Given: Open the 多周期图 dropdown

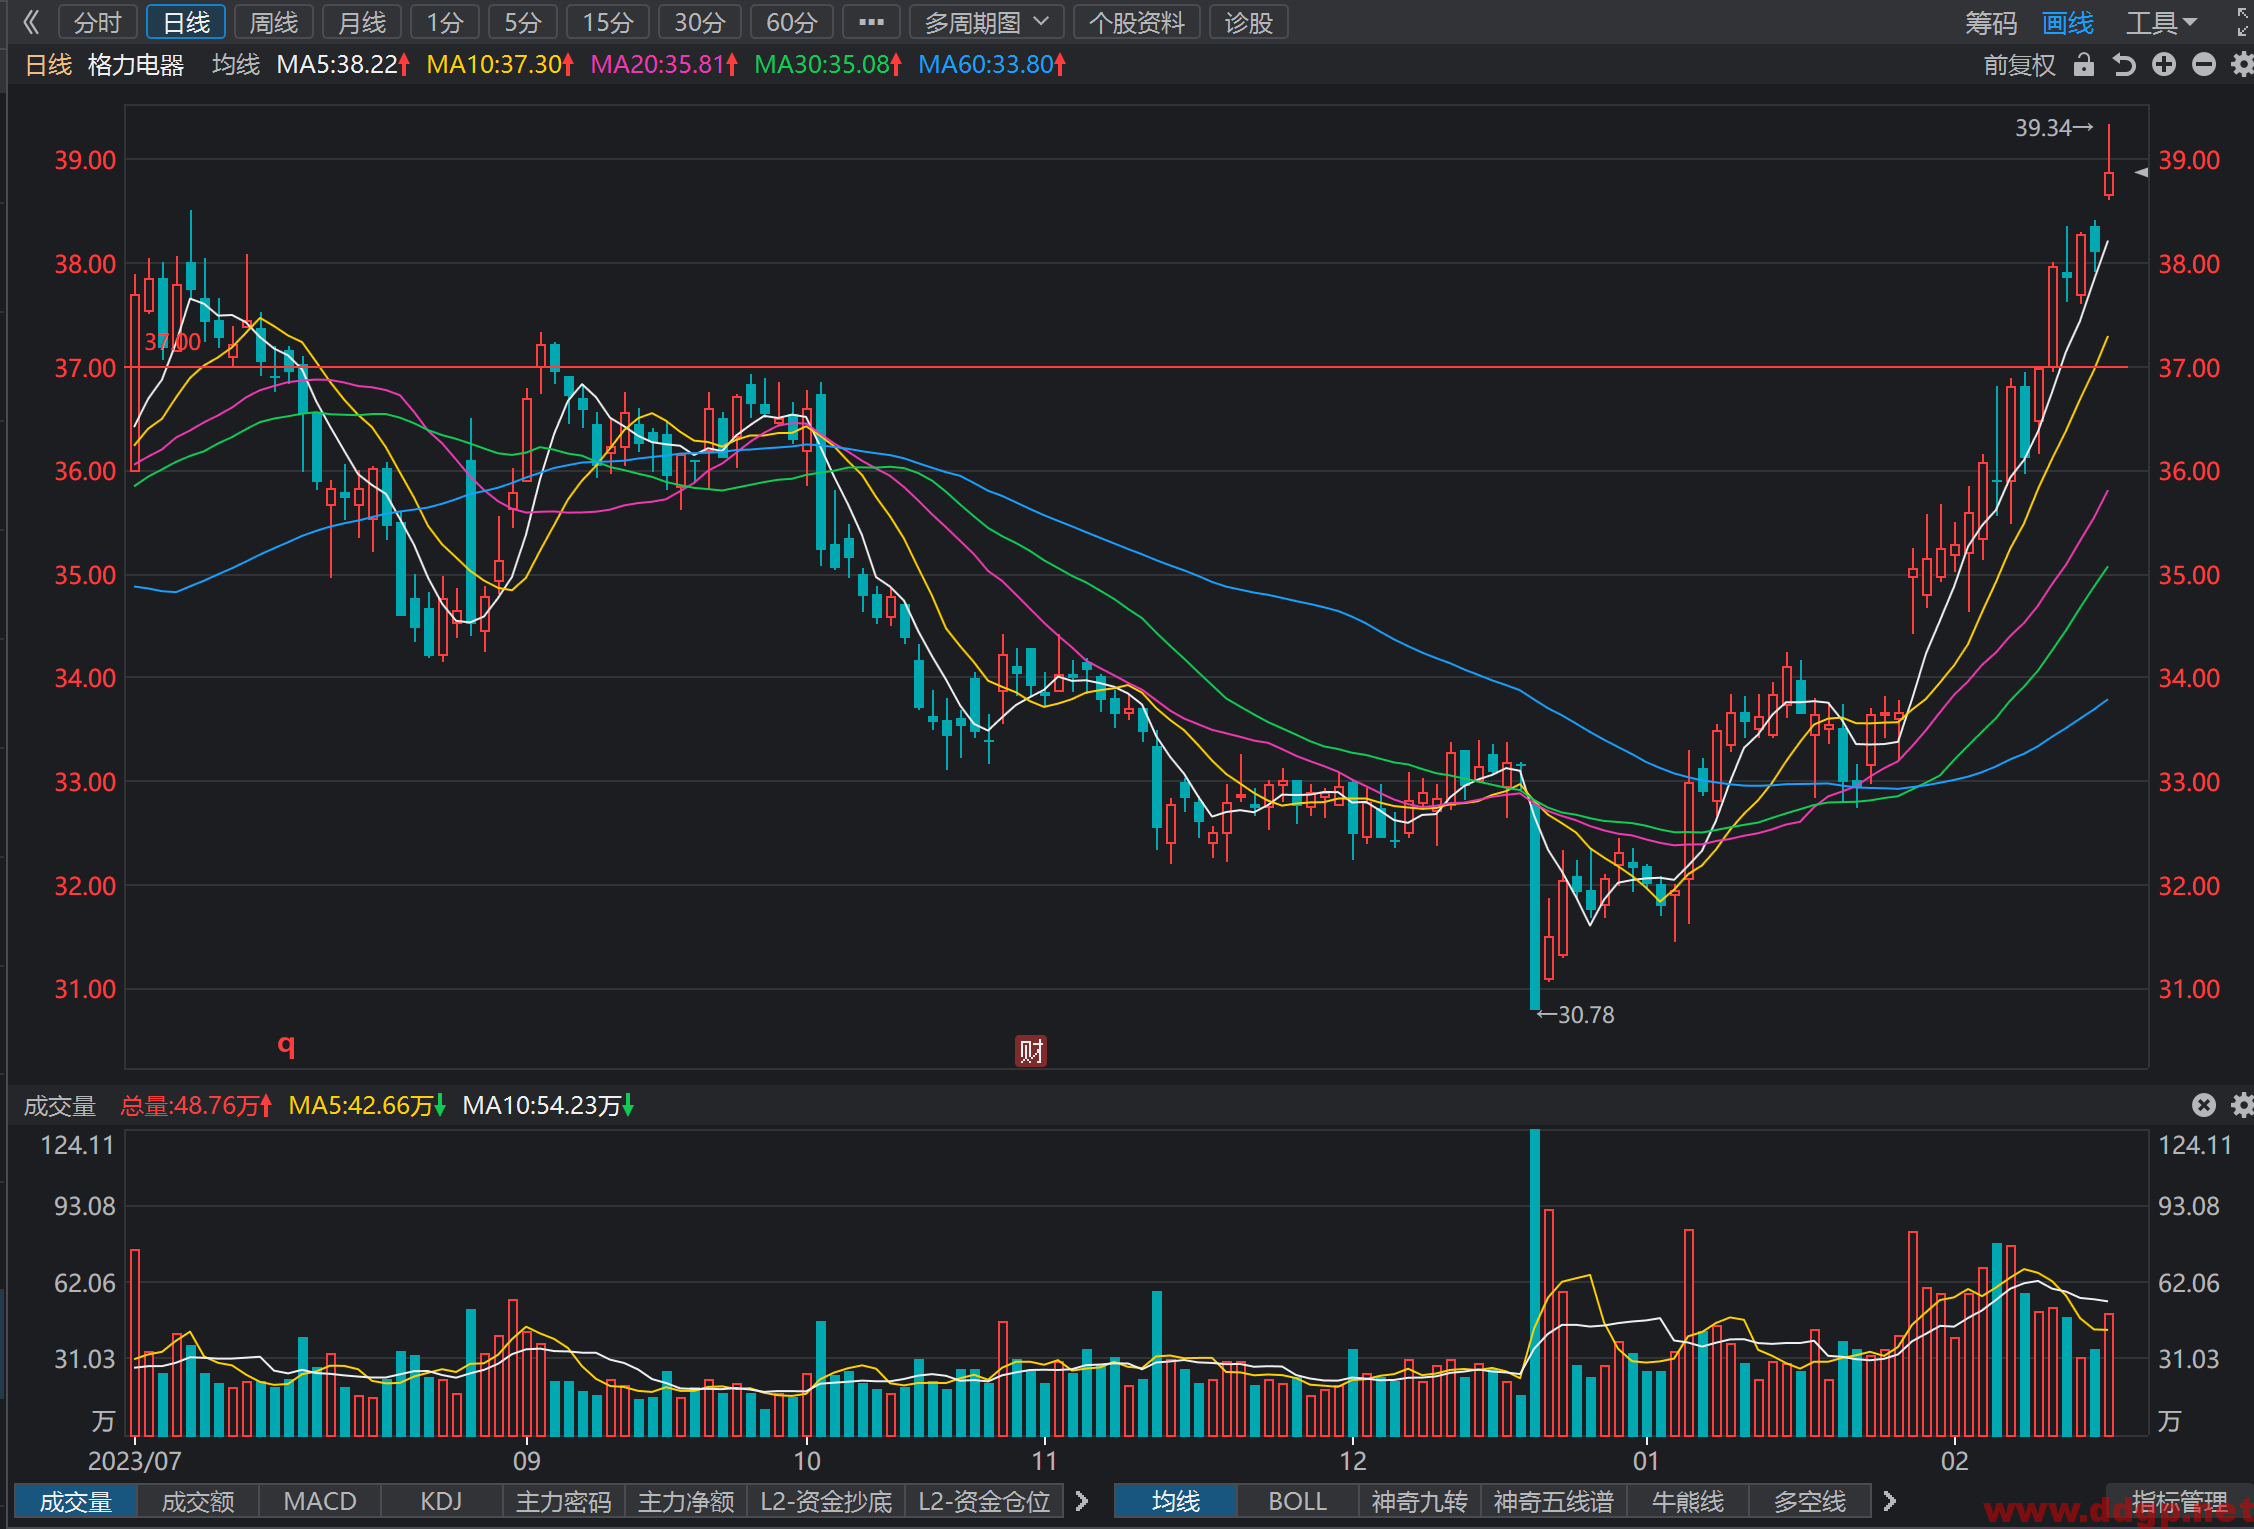Looking at the screenshot, I should point(986,22).
